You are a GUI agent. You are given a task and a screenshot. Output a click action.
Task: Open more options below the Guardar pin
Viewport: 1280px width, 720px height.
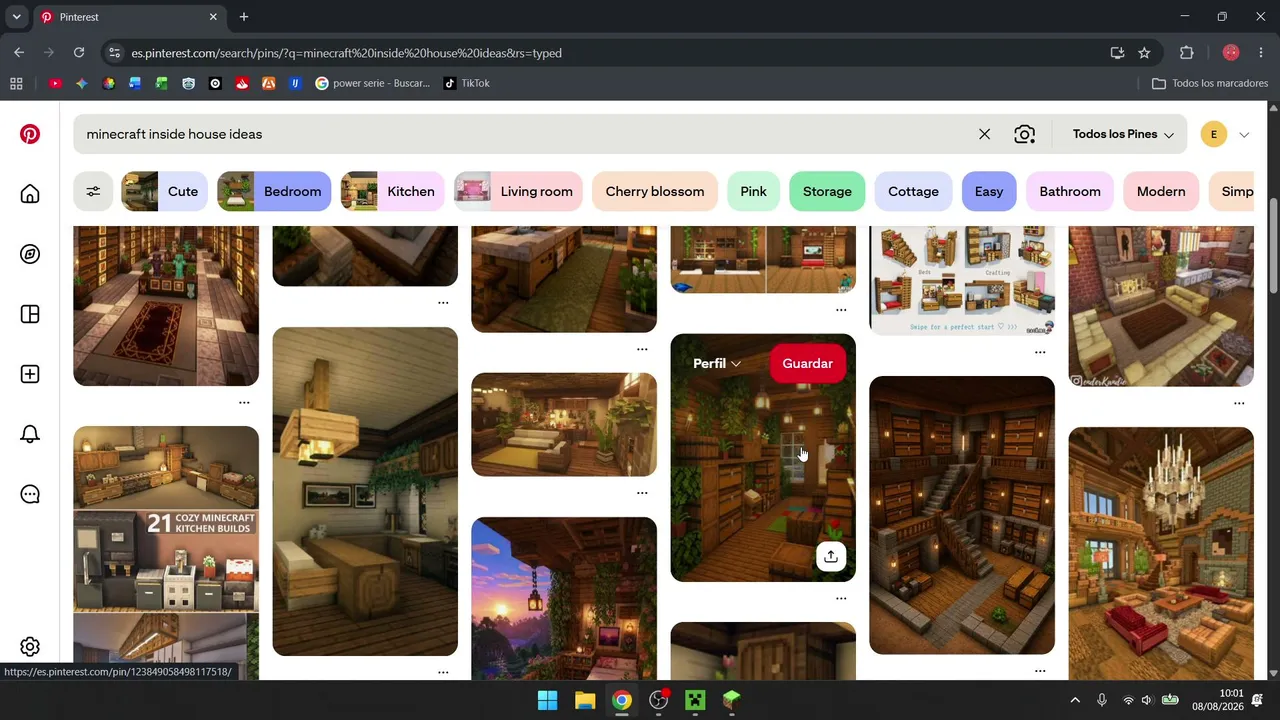tap(841, 598)
